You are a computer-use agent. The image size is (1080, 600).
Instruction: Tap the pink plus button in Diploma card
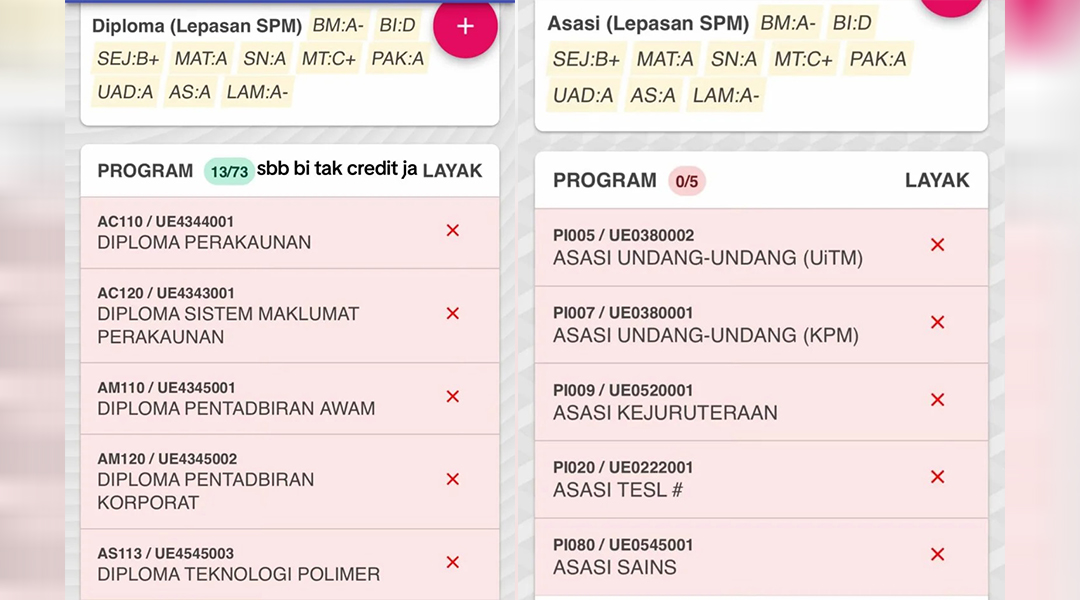pyautogui.click(x=465, y=27)
